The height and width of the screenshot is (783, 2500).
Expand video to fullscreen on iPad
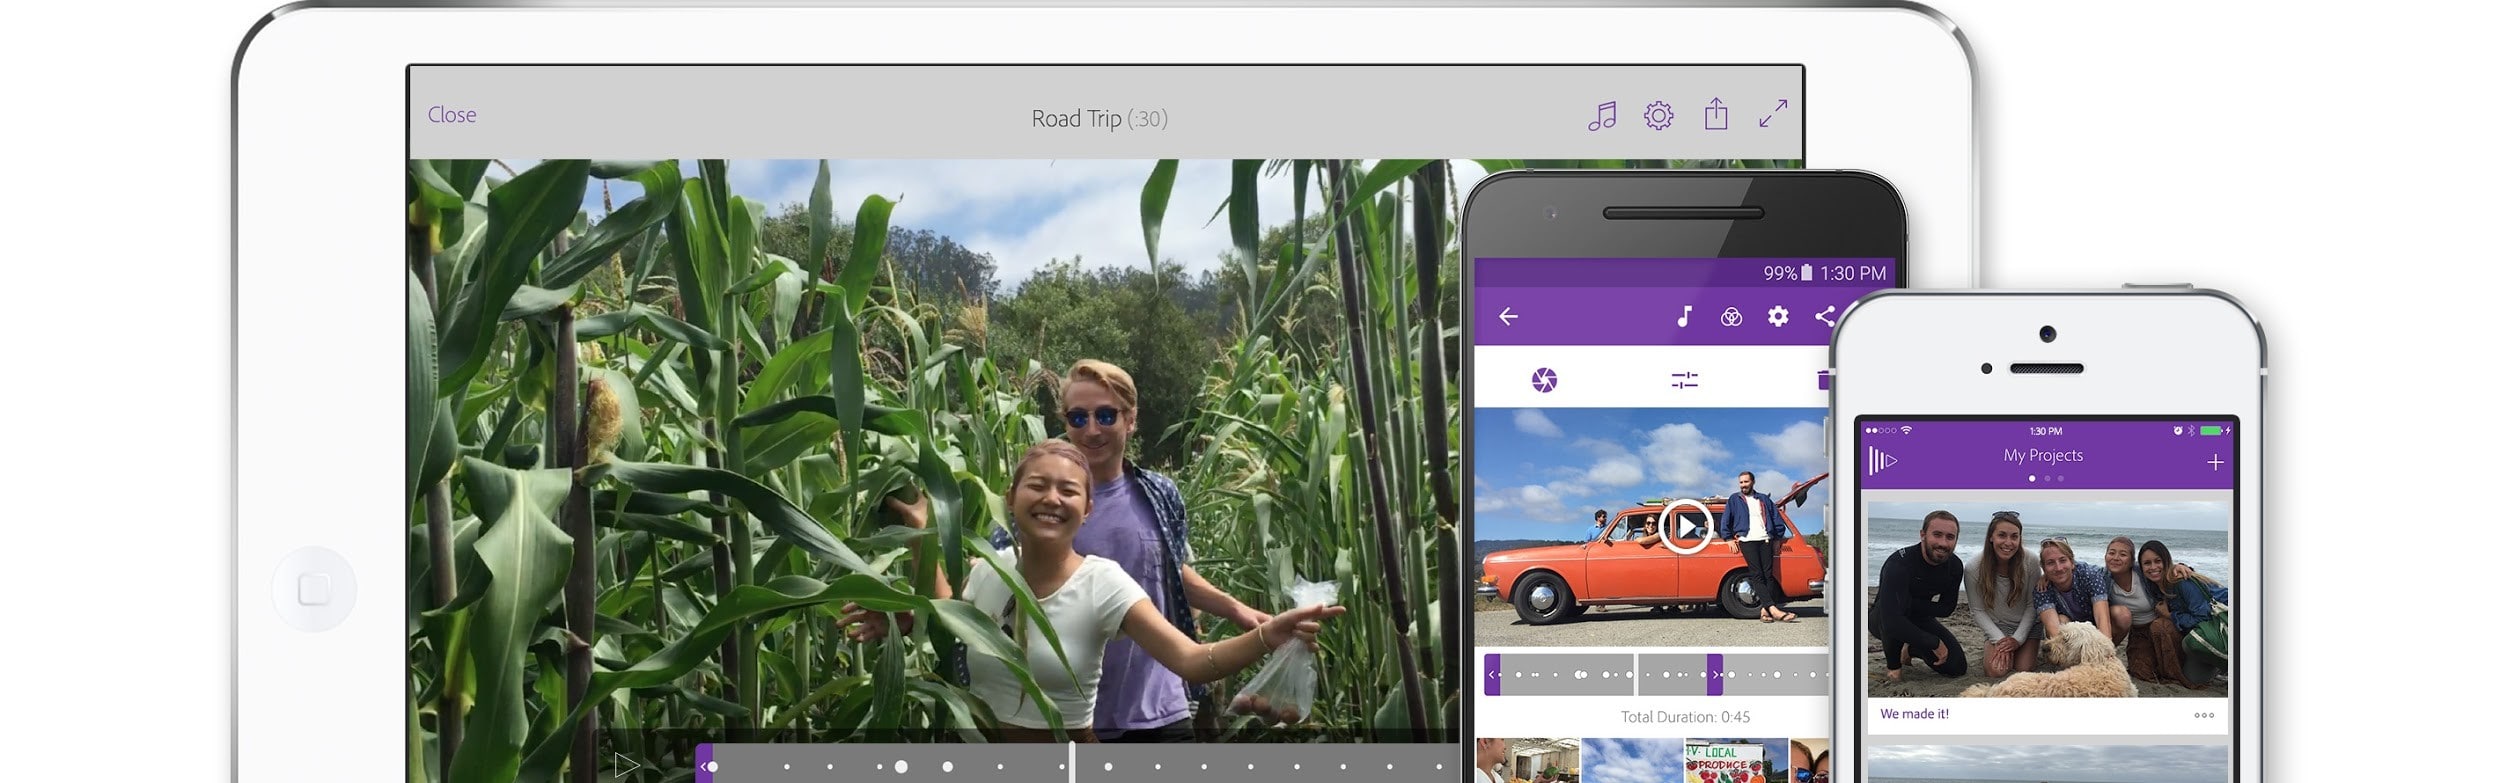click(x=1772, y=114)
